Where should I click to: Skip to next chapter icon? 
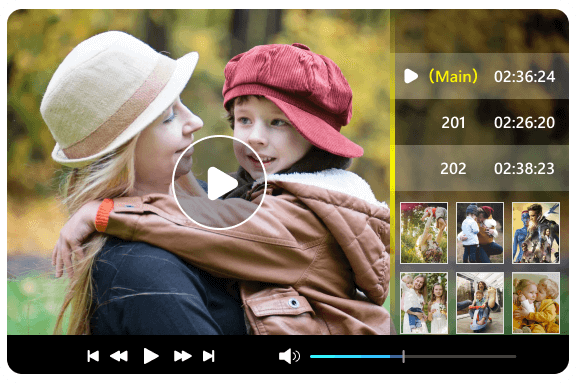tap(209, 356)
